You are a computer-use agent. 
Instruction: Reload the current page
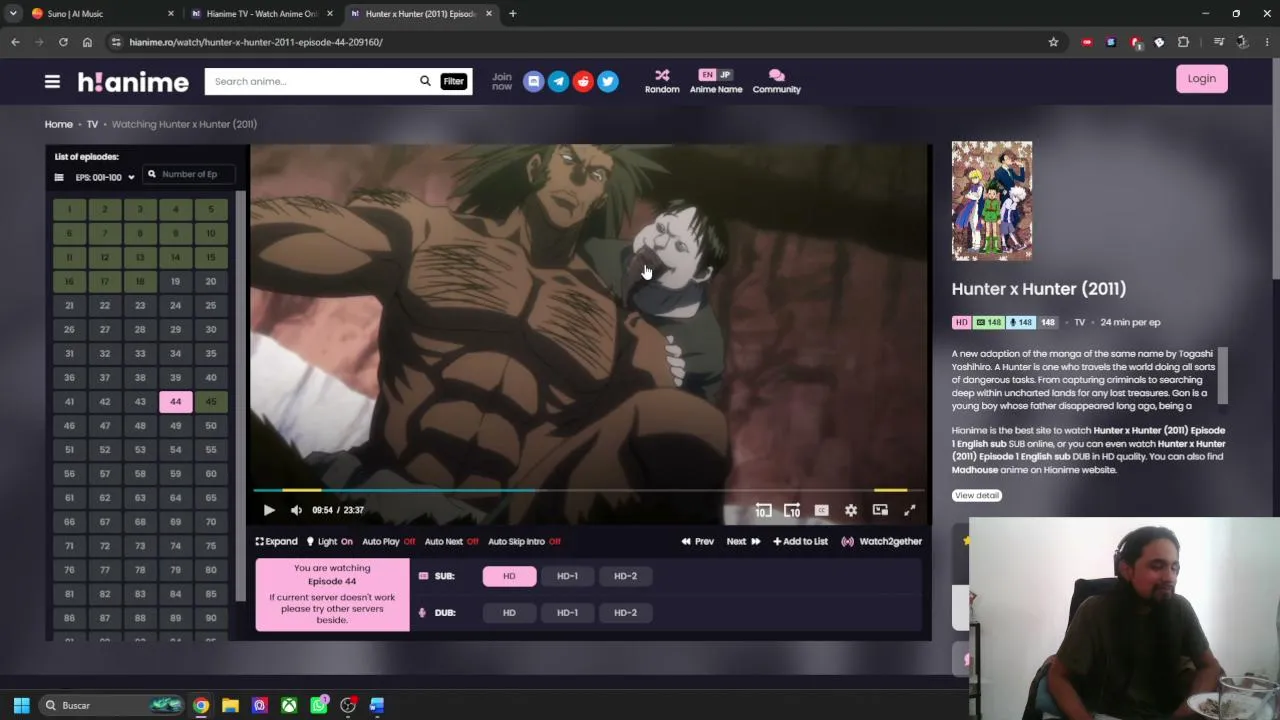63,42
